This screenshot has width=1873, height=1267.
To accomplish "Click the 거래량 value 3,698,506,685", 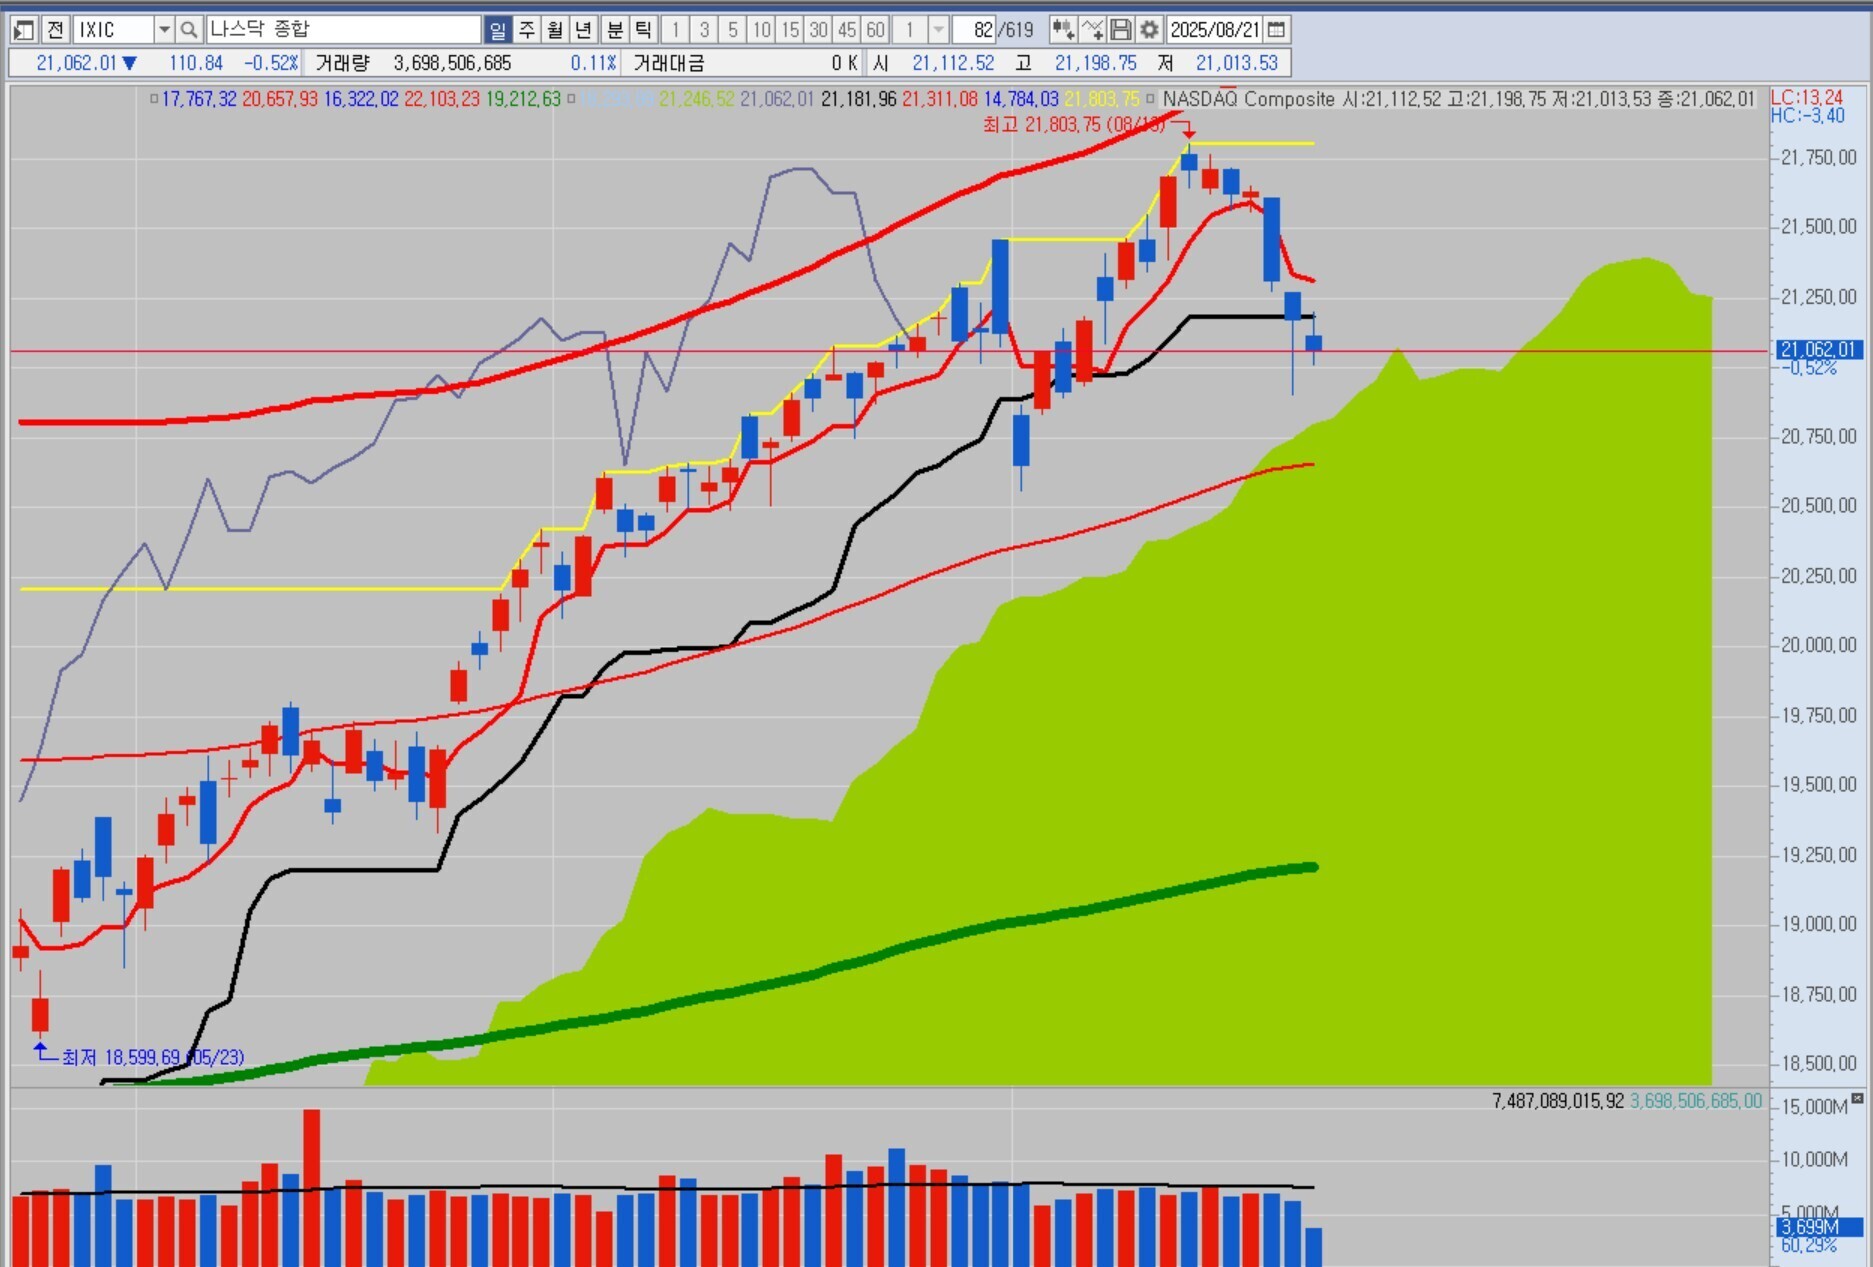I will (x=452, y=63).
